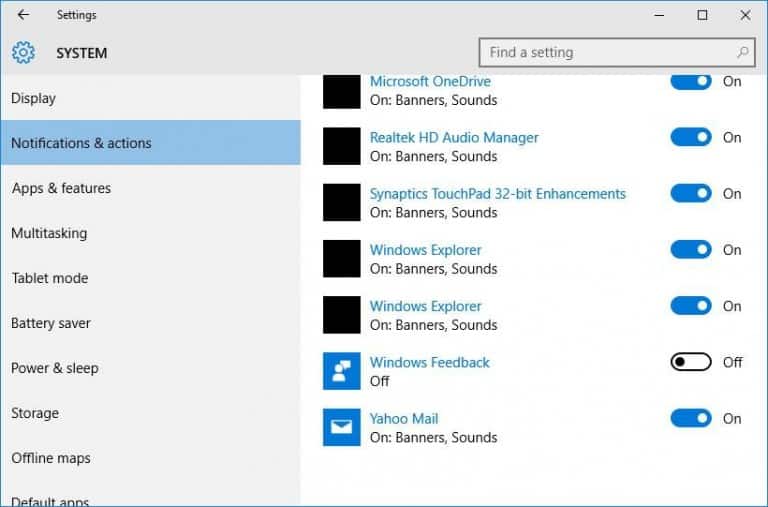Open Microsoft OneDrive notification options link
This screenshot has height=507, width=768.
tap(430, 81)
